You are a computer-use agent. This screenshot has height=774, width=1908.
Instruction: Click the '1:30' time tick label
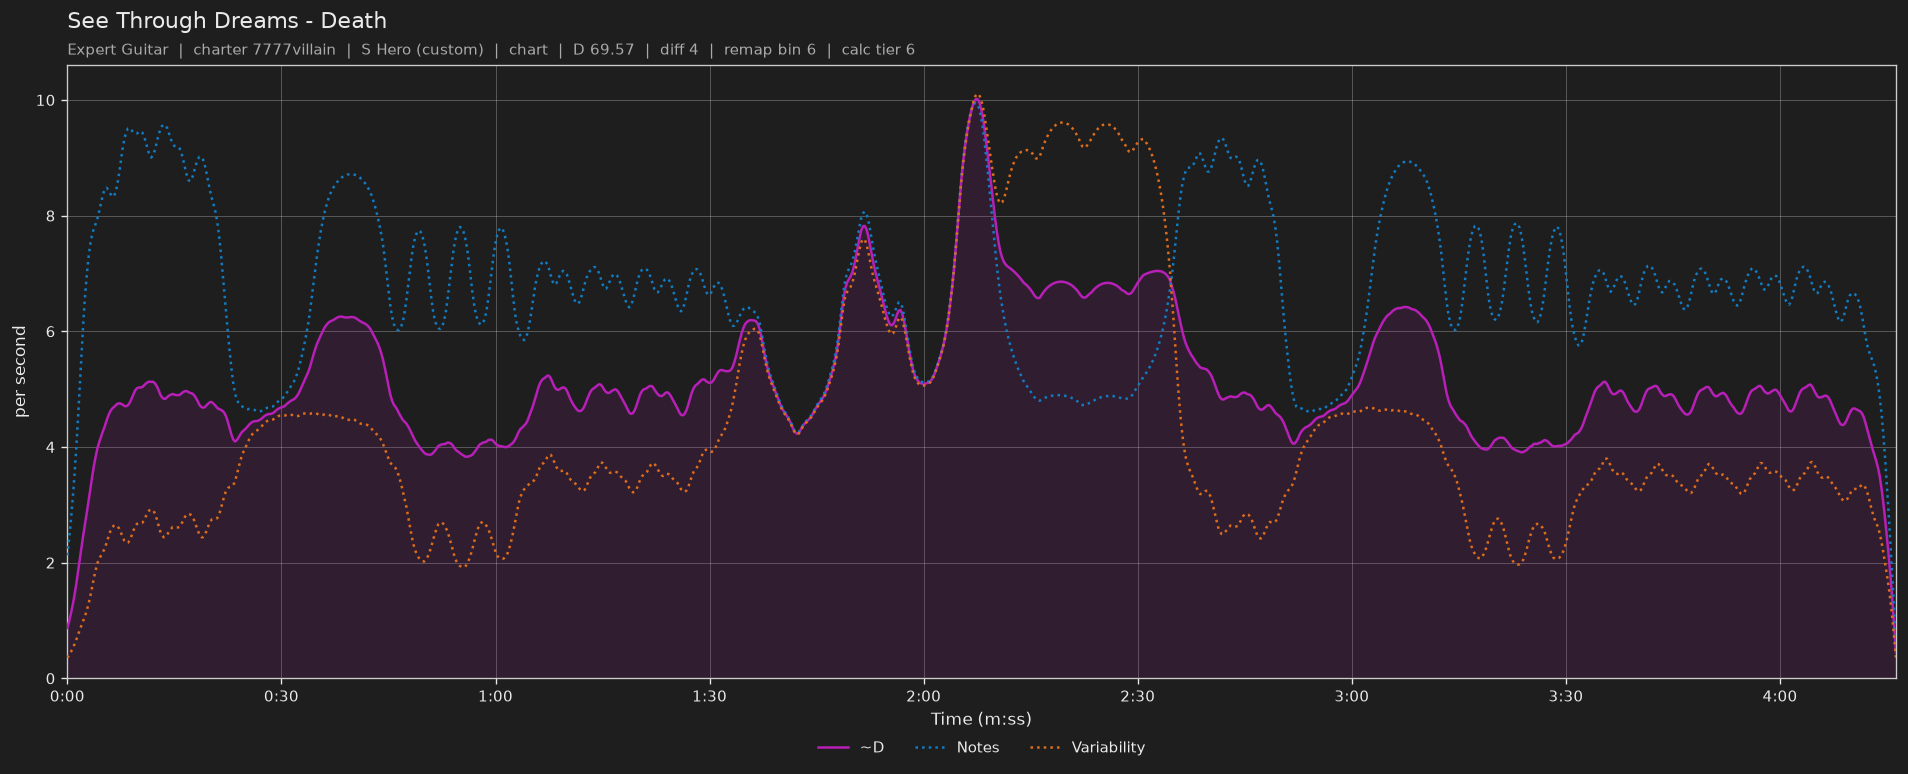[709, 696]
